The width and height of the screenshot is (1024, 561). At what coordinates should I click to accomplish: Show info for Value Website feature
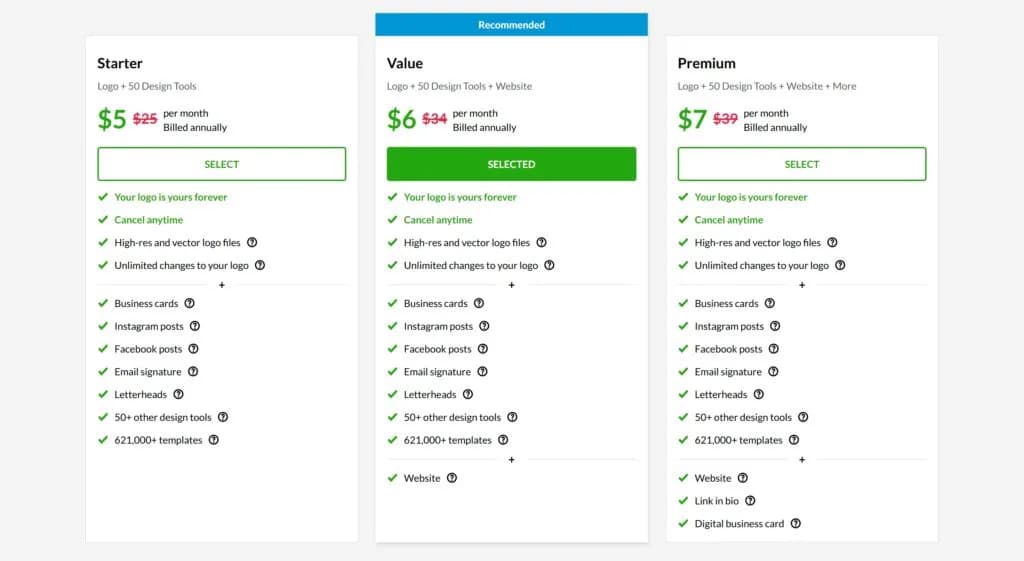coord(452,478)
